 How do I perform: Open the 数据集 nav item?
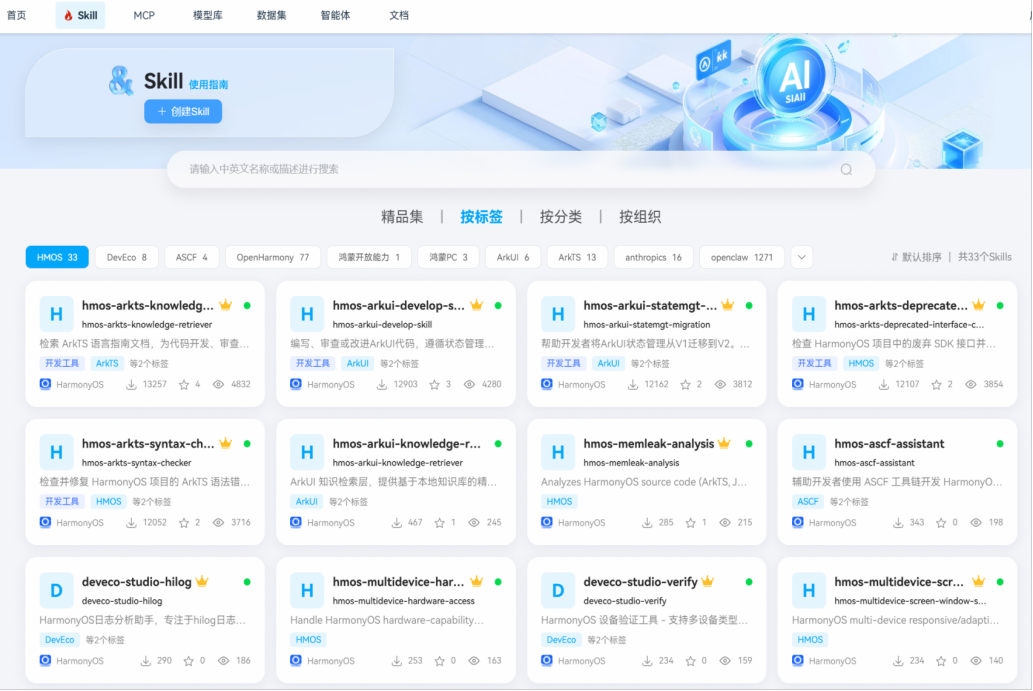click(271, 15)
